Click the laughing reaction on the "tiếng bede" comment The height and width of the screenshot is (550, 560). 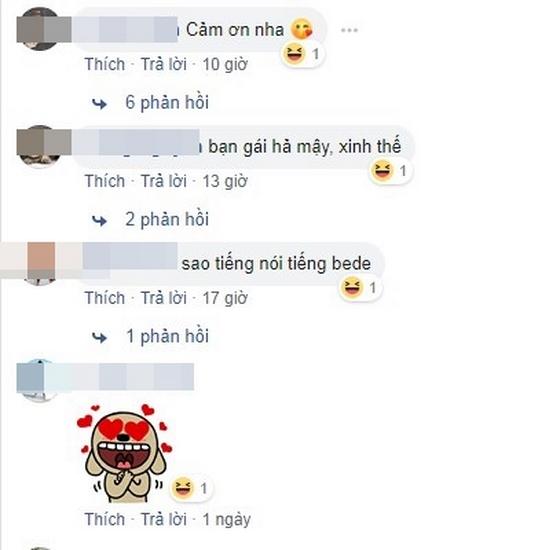[352, 288]
